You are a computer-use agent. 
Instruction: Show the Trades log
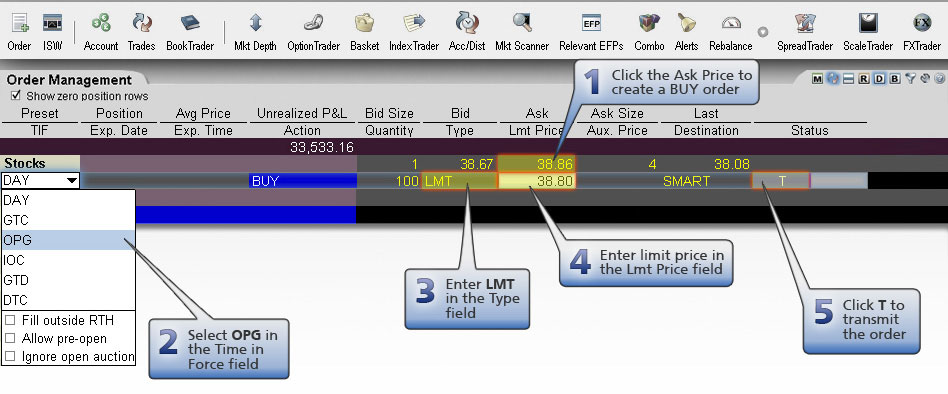click(141, 31)
